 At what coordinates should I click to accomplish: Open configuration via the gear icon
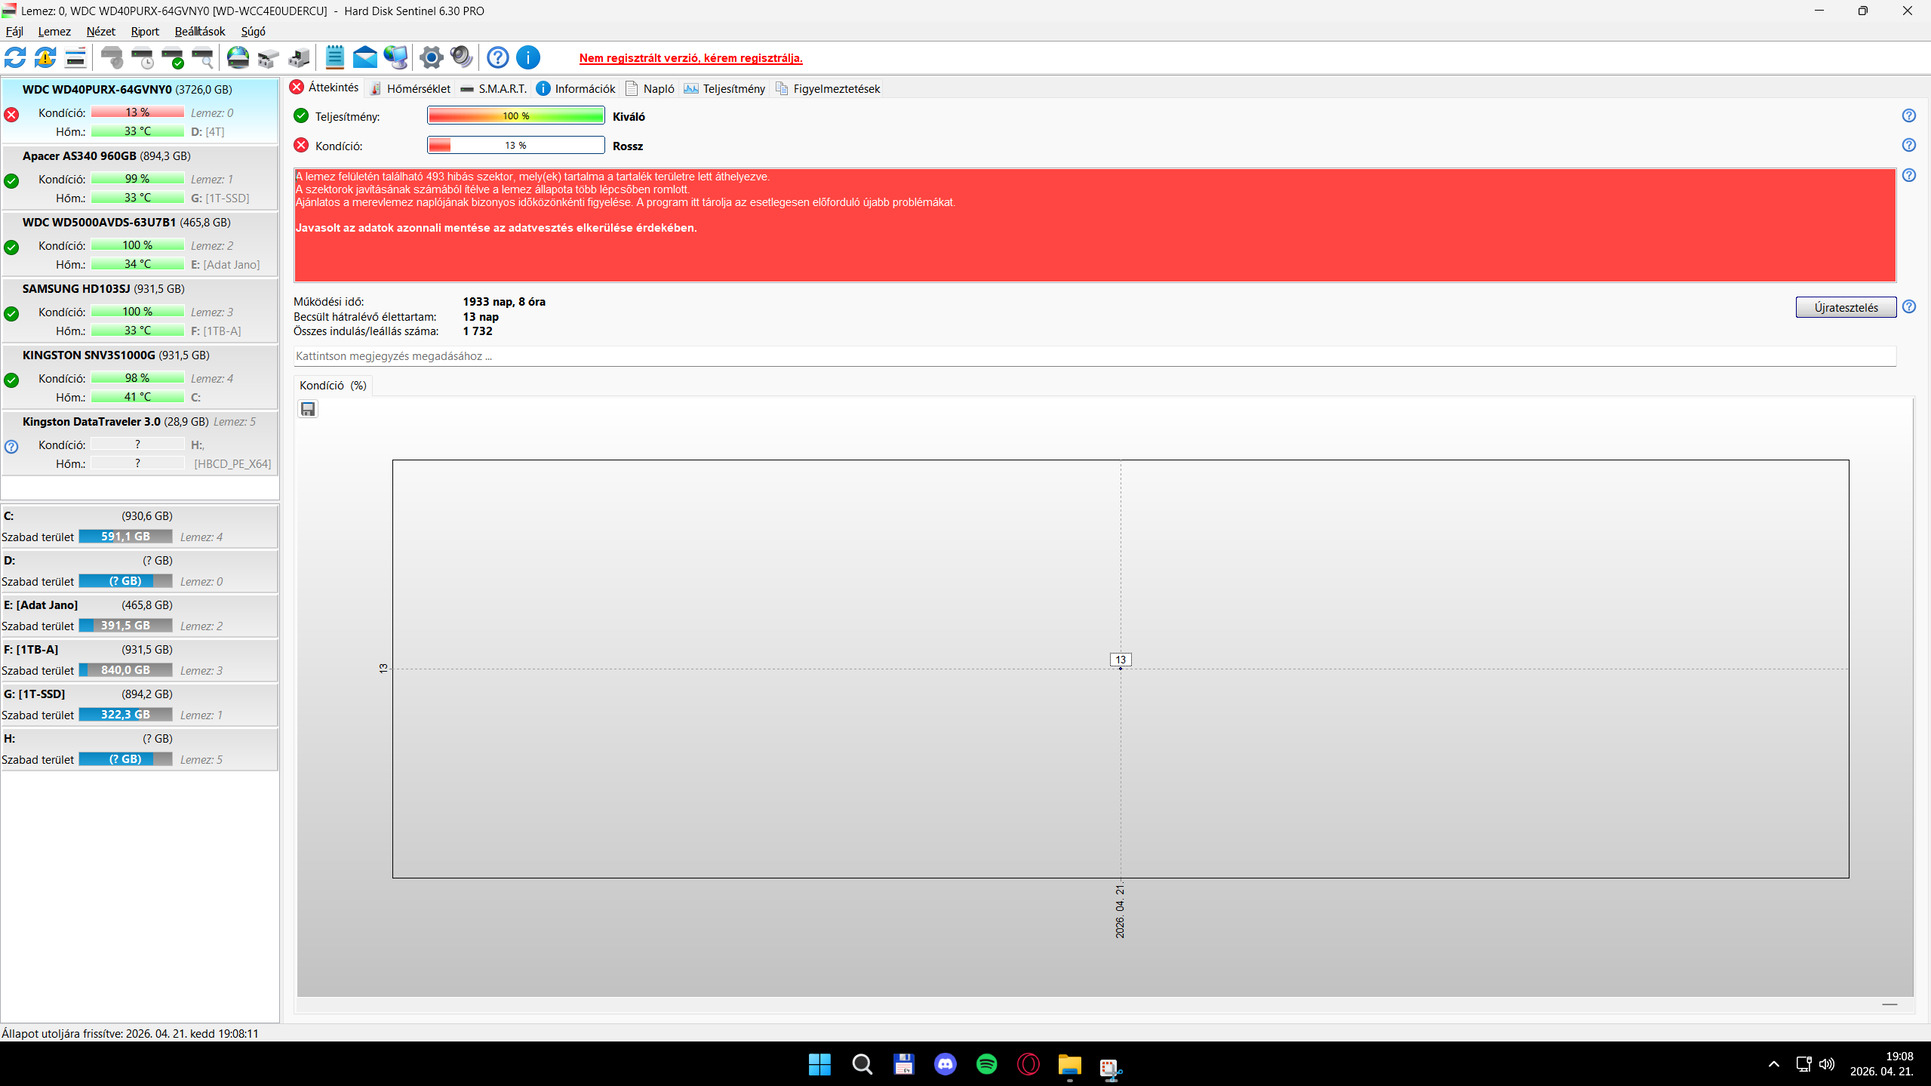(431, 58)
